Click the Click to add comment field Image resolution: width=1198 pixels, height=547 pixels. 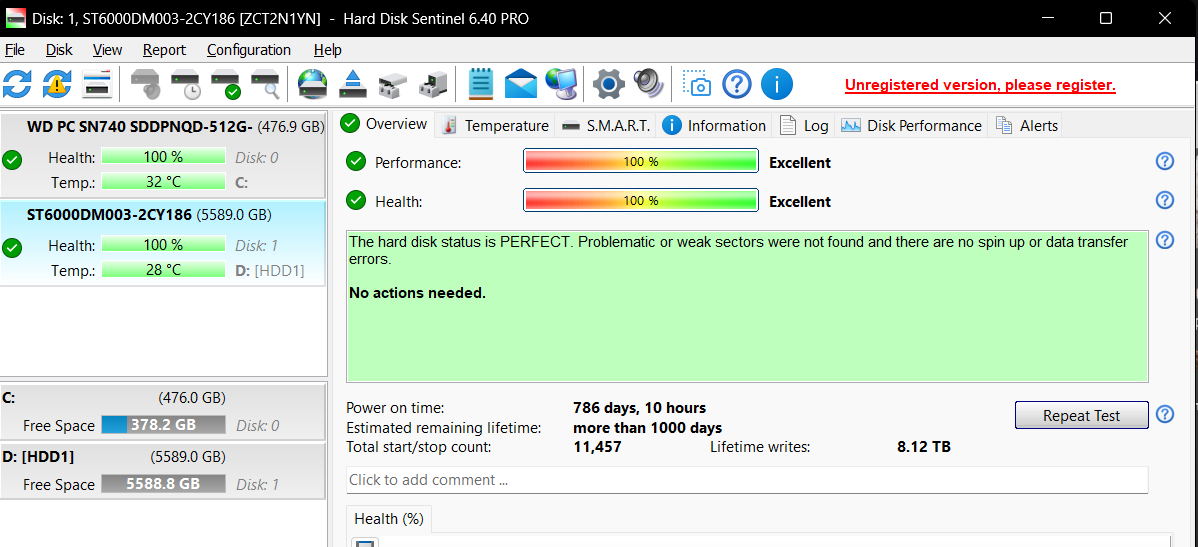pos(746,480)
